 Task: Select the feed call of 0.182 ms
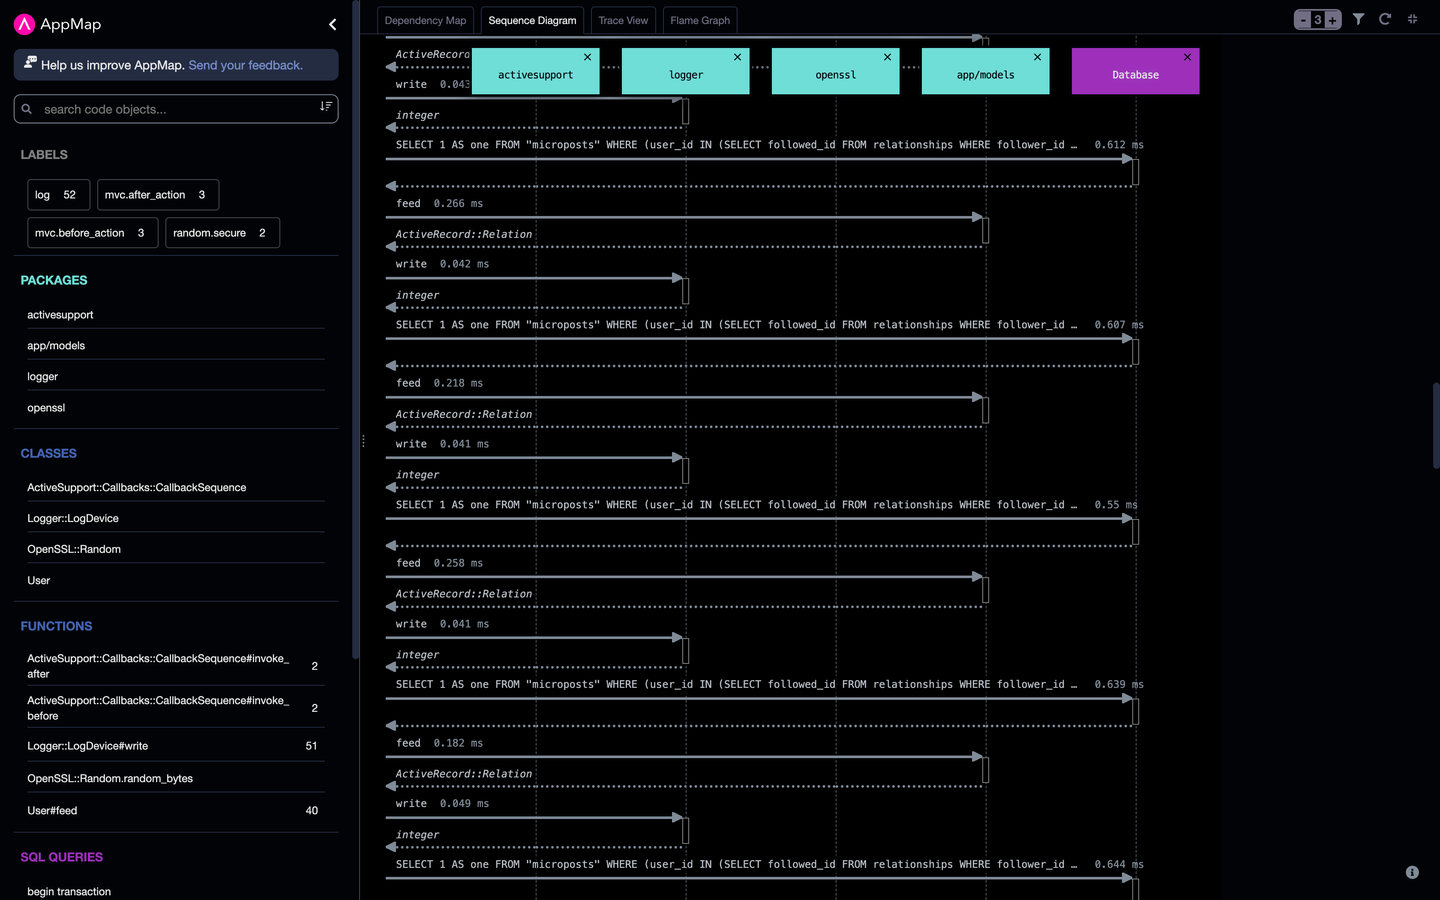[439, 744]
